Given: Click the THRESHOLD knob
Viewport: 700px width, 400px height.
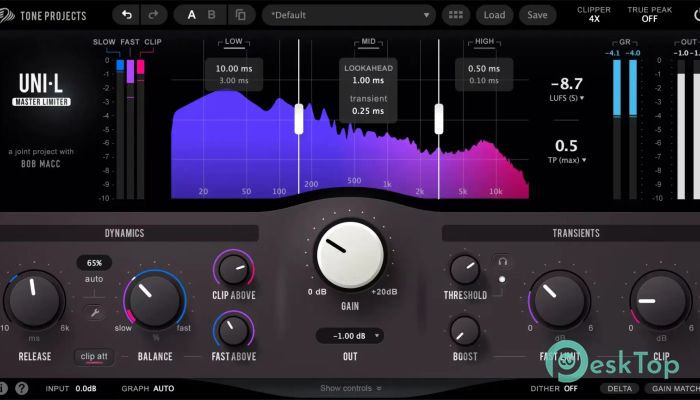Looking at the screenshot, I should tap(465, 270).
